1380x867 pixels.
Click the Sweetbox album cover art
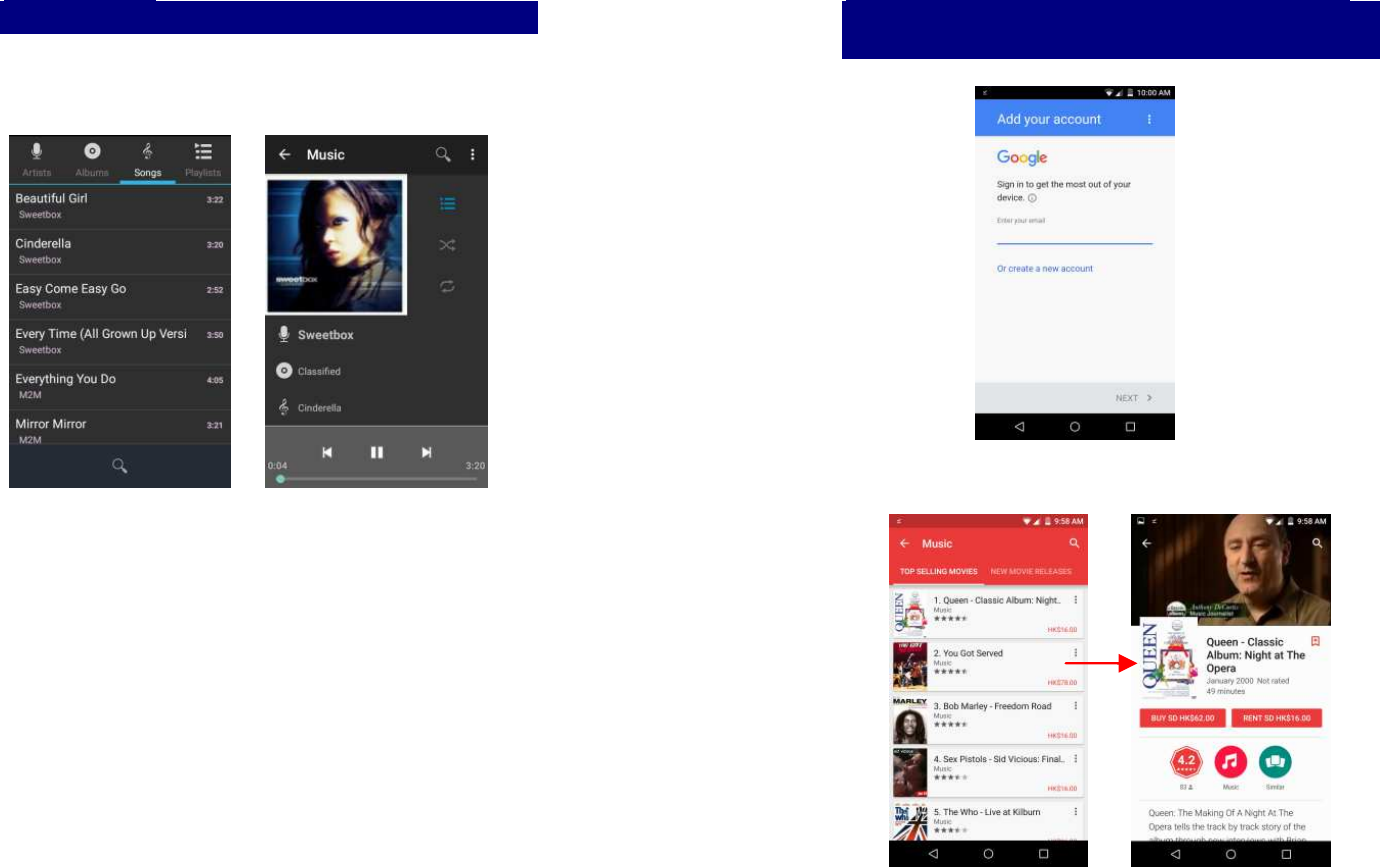[336, 245]
